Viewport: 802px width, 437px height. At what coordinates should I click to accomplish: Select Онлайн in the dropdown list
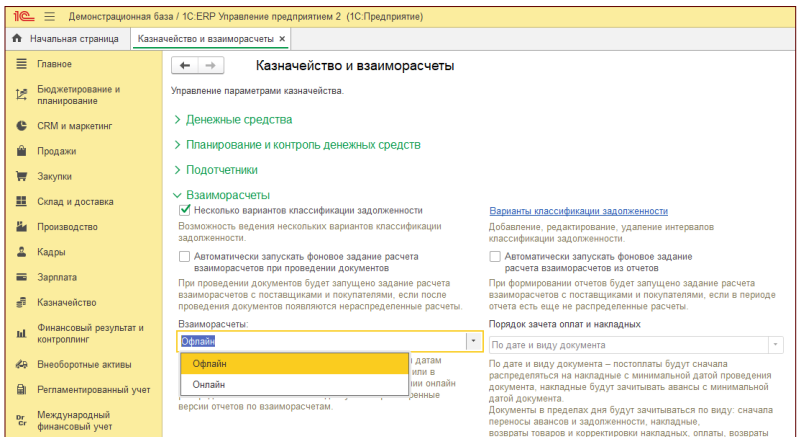coord(295,384)
